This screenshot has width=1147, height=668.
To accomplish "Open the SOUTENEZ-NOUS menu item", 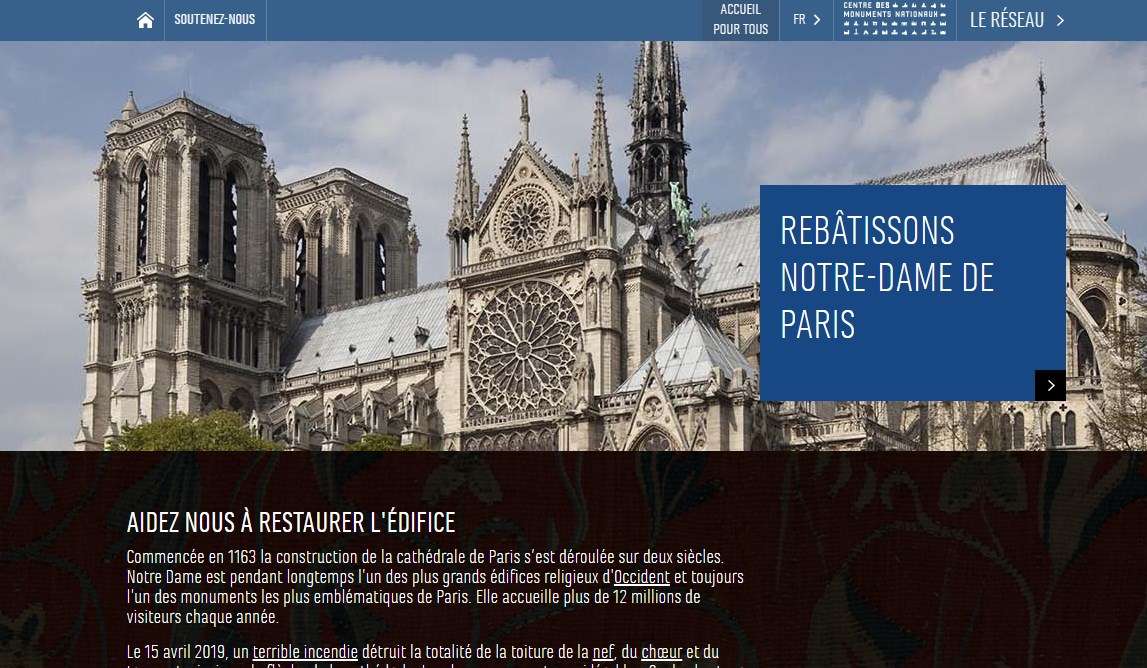I will (214, 20).
